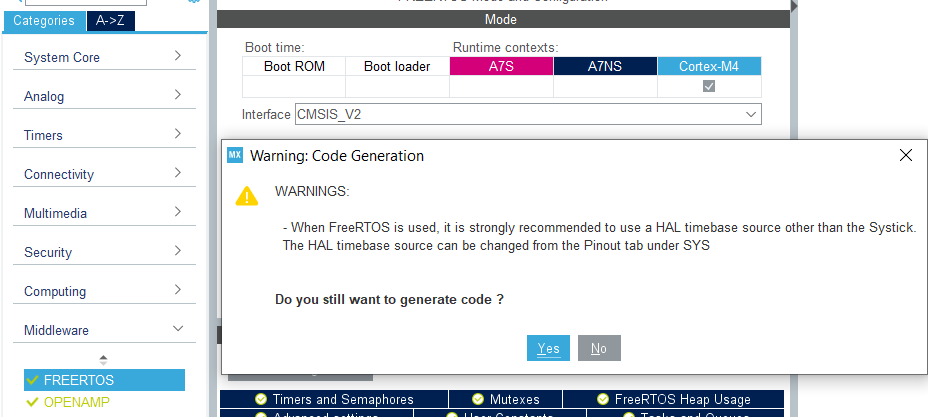928x417 pixels.
Task: Expand the Security category
Action: (x=104, y=253)
